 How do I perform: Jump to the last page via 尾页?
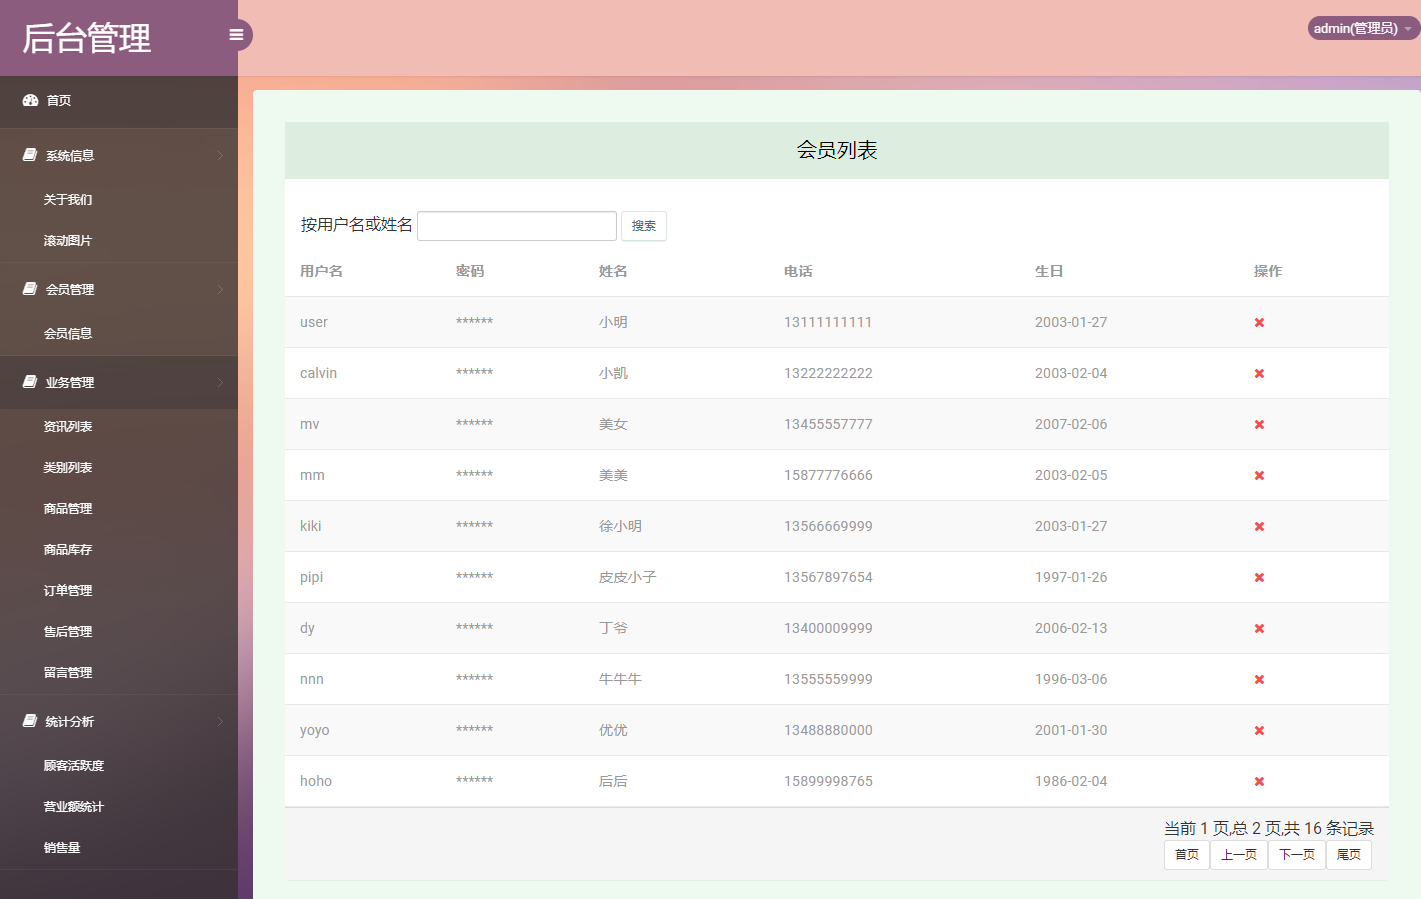[1349, 854]
